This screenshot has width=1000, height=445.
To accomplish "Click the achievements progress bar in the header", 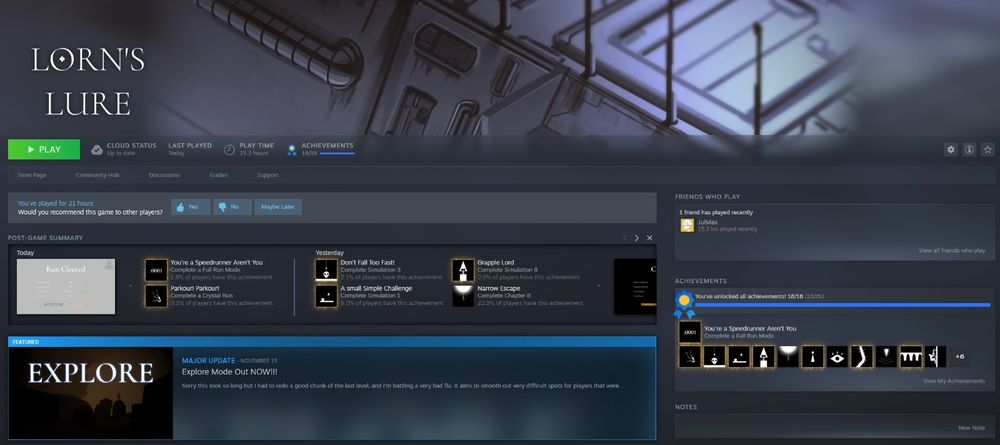I will (x=337, y=154).
